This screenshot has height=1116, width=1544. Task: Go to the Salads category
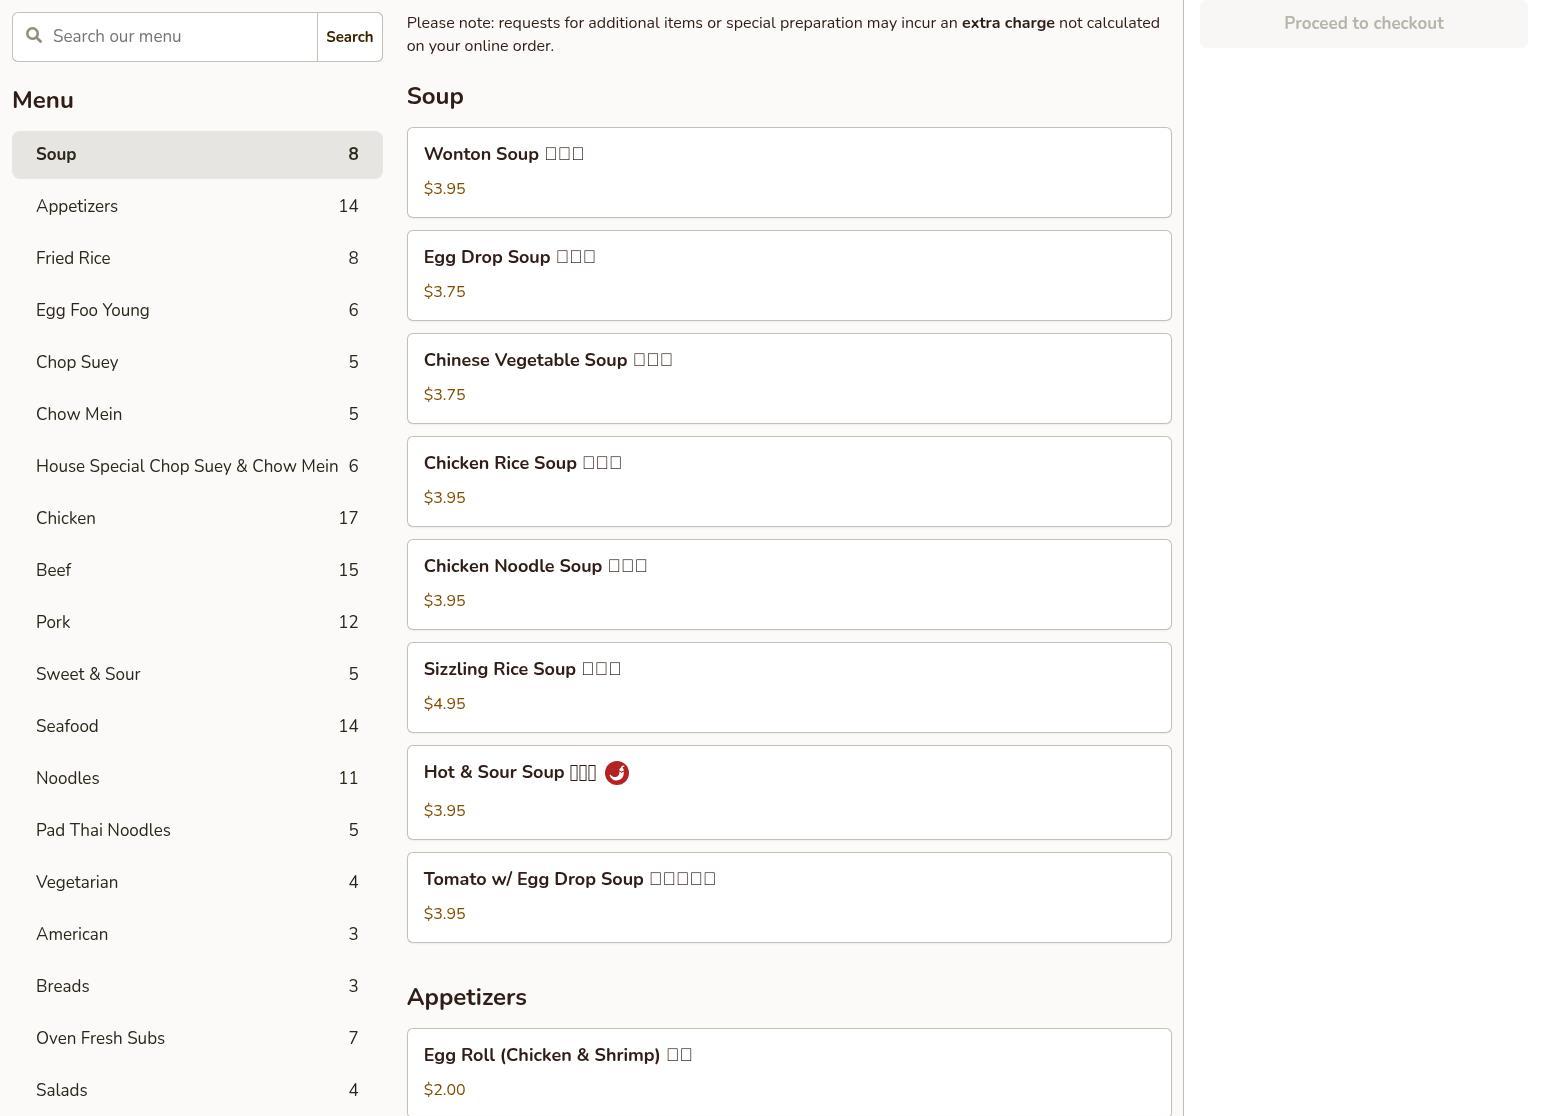tap(197, 1091)
